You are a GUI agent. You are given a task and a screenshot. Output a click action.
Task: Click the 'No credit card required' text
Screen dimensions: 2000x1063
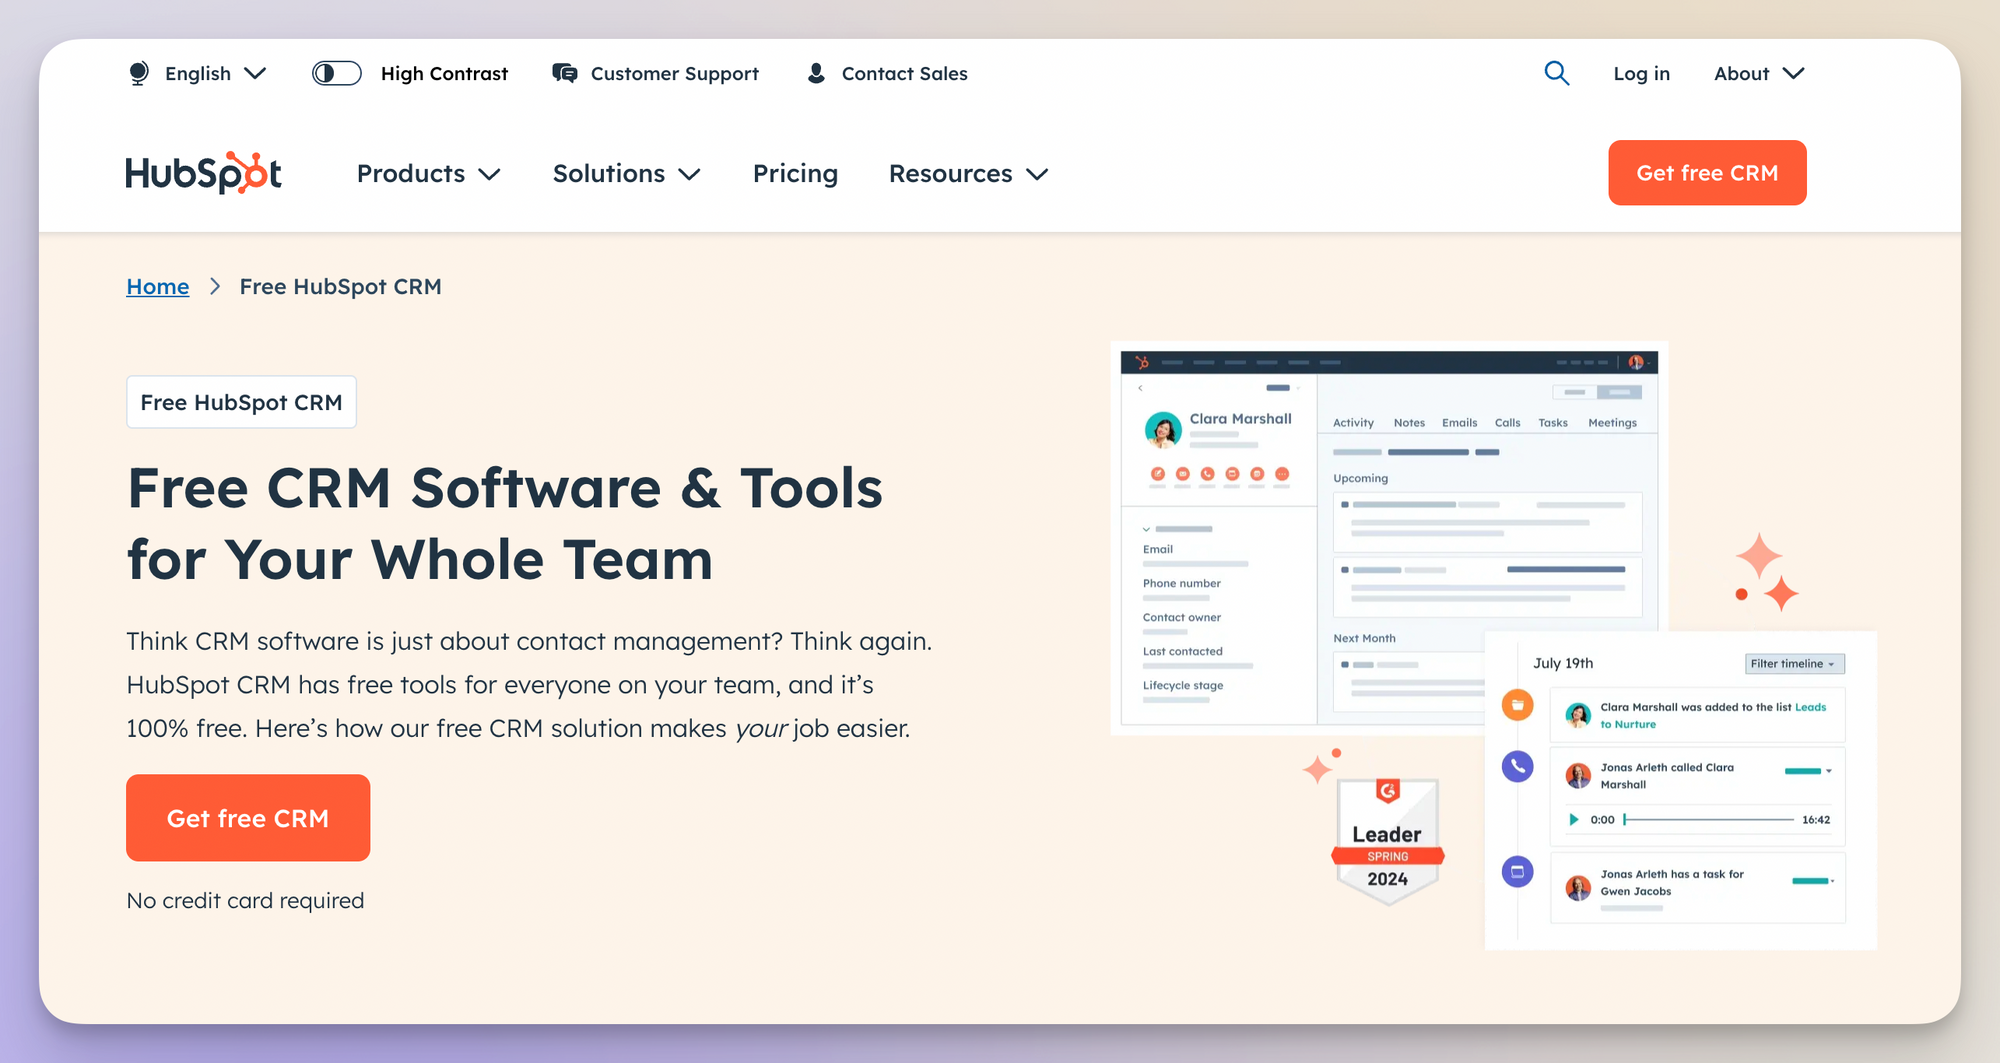[245, 901]
